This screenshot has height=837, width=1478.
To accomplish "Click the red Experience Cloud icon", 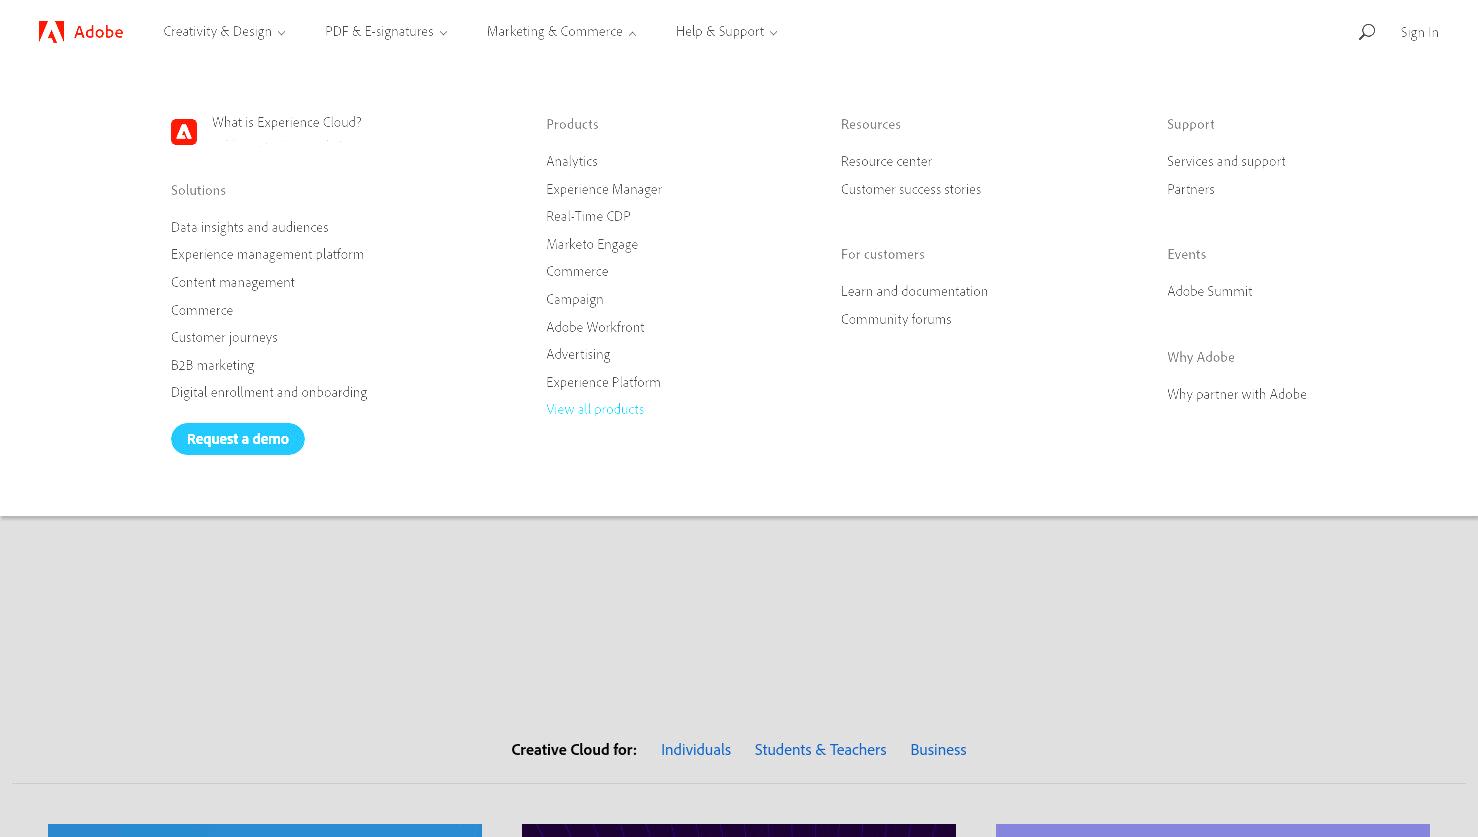I will pyautogui.click(x=184, y=132).
